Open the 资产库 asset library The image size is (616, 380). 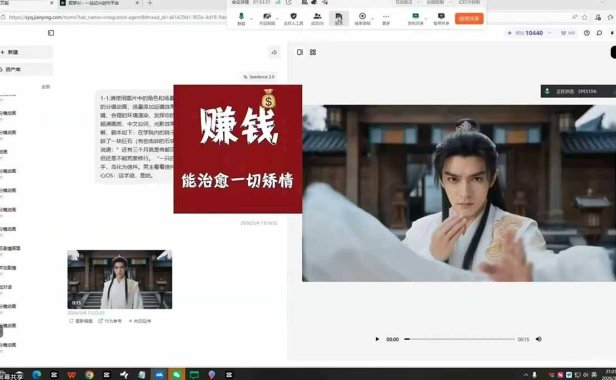[26, 69]
